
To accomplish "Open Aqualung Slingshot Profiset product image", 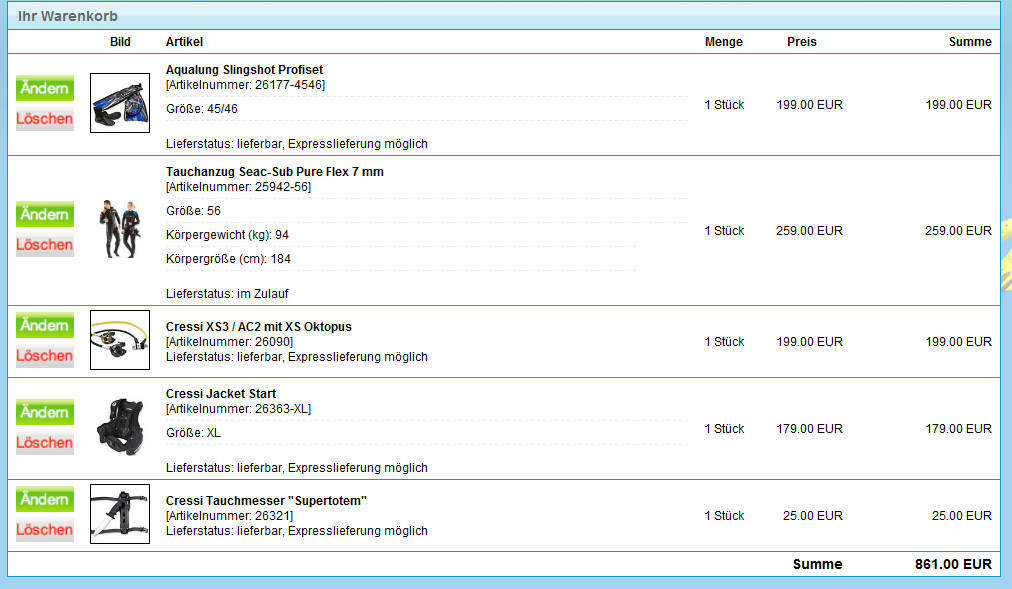I will (120, 103).
